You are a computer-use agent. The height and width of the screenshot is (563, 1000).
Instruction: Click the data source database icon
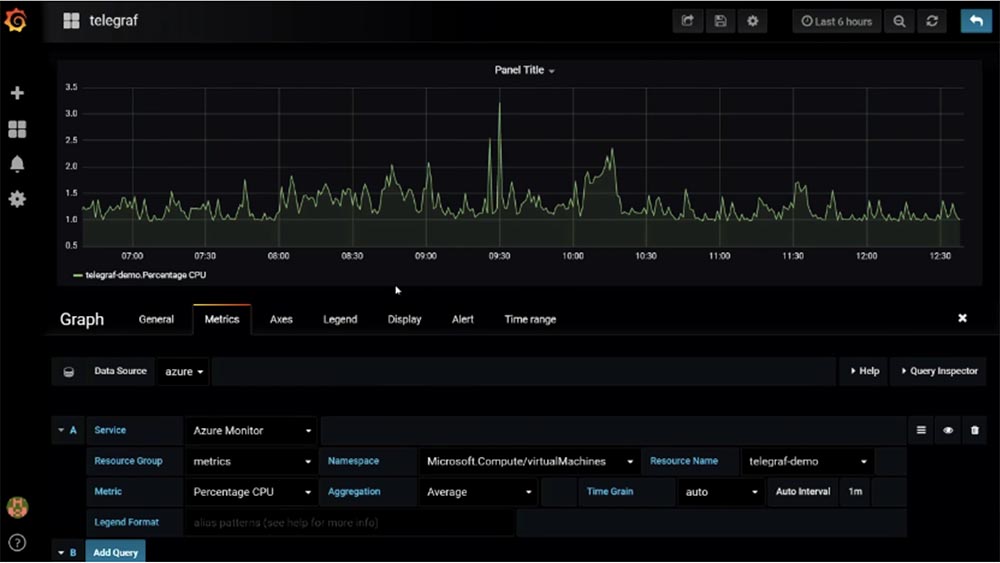click(69, 372)
